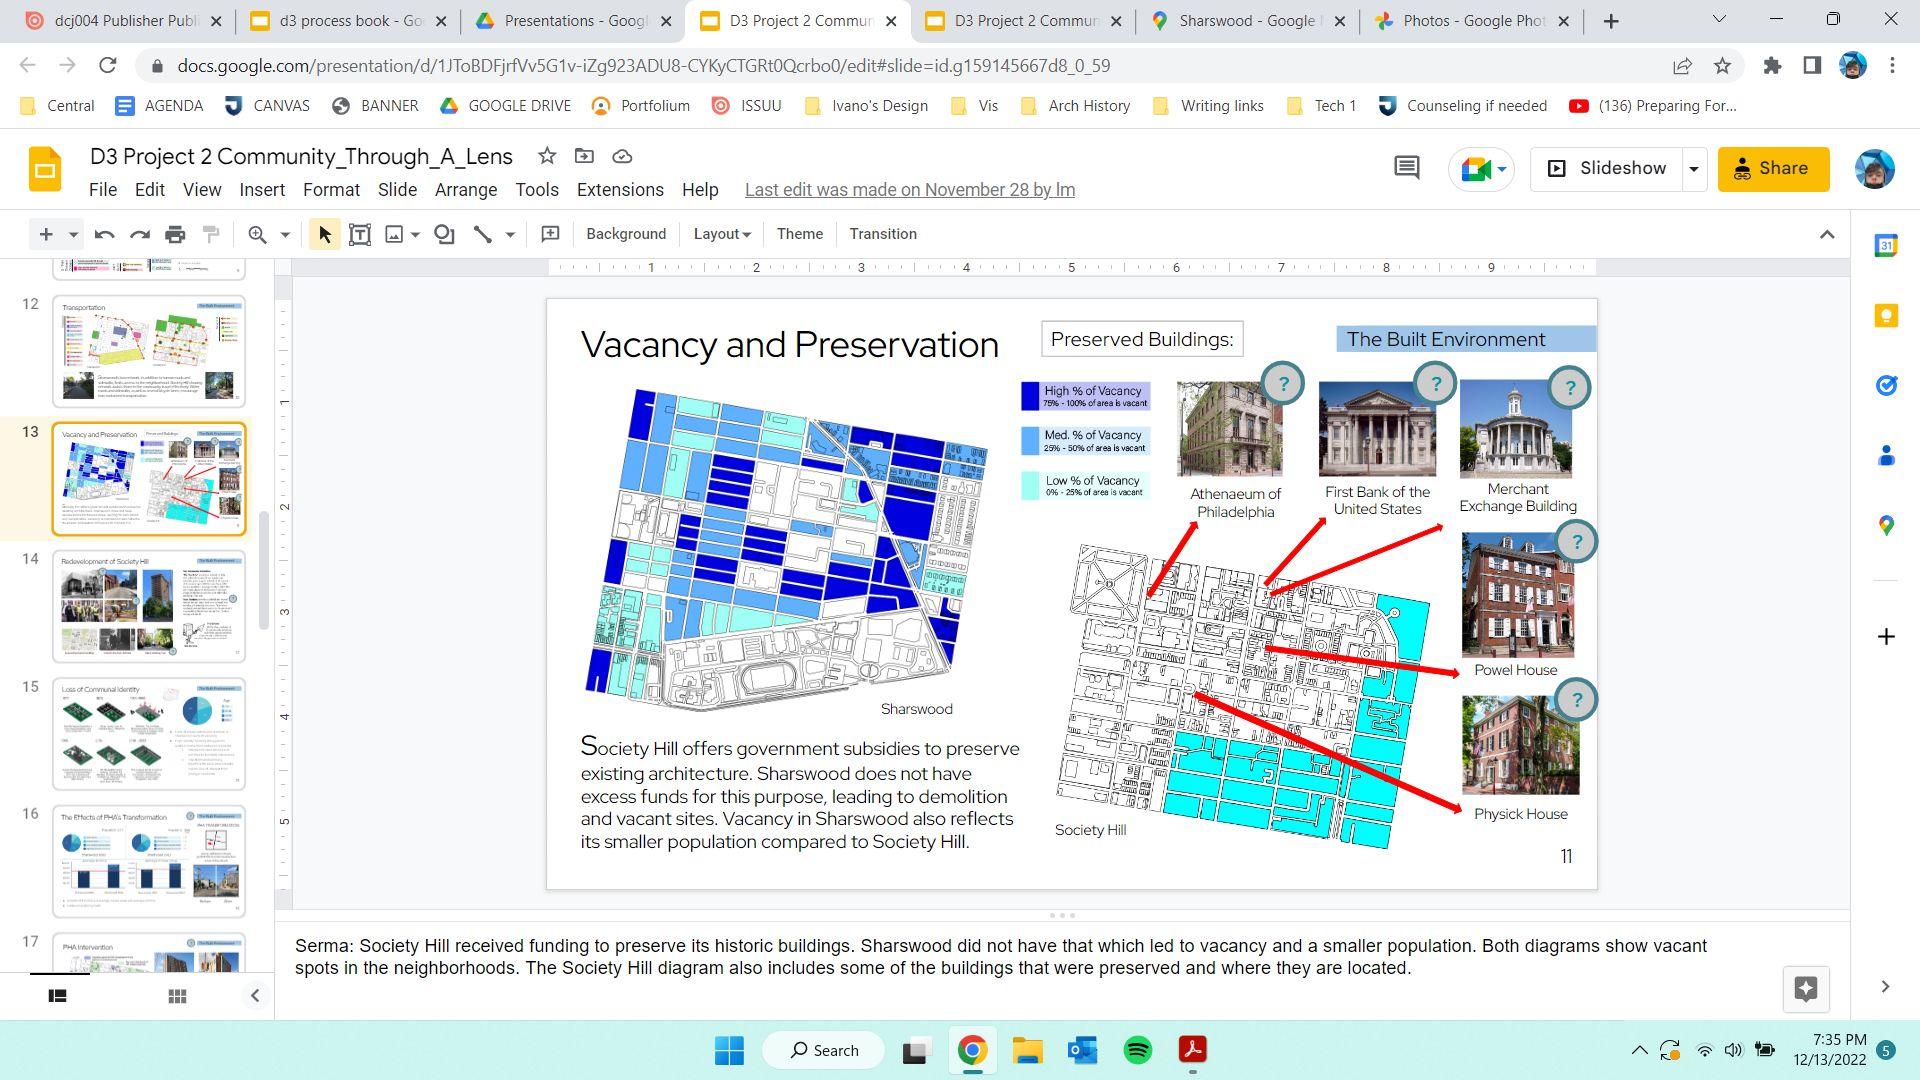Star the presentation title

coord(546,156)
